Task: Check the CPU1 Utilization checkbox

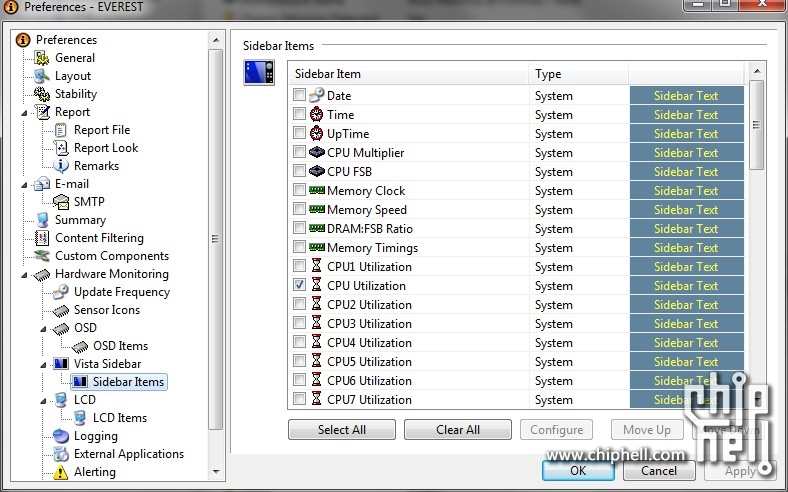Action: [300, 266]
